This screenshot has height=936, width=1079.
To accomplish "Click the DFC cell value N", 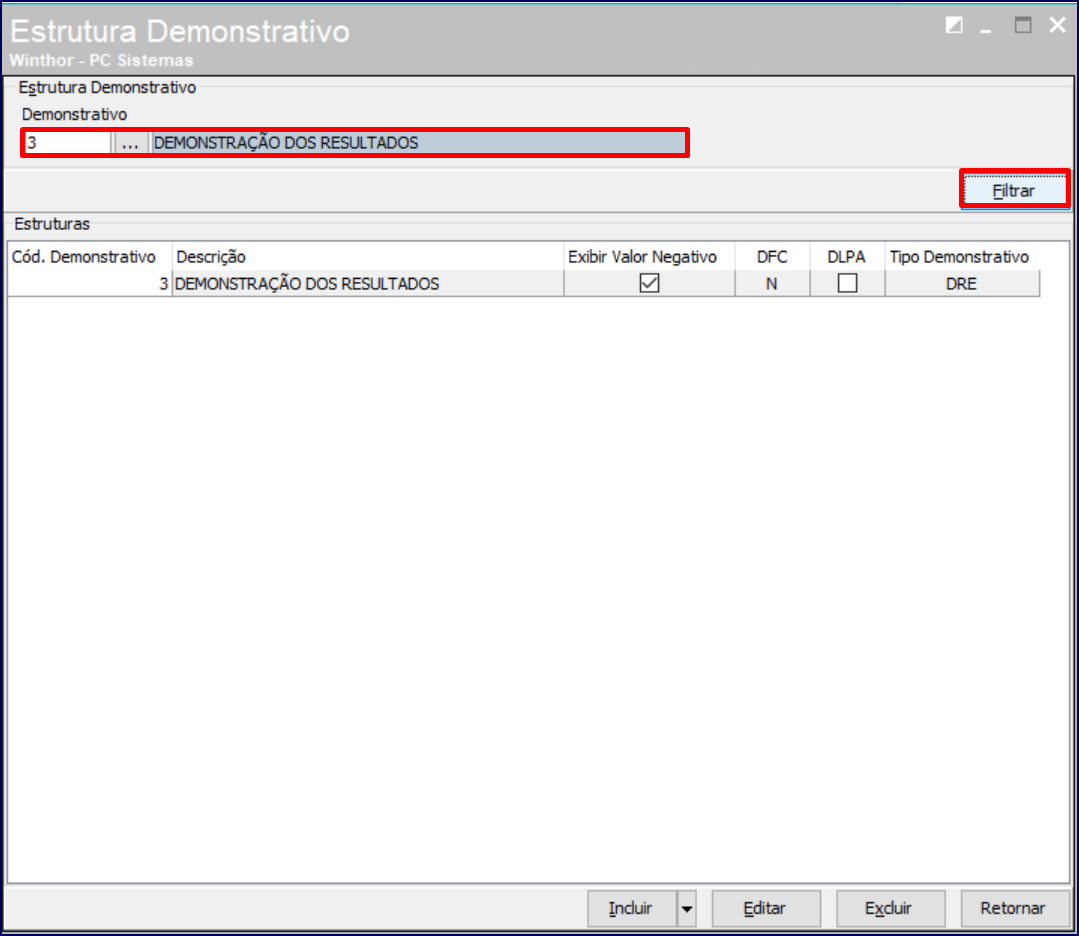I will pyautogui.click(x=772, y=284).
